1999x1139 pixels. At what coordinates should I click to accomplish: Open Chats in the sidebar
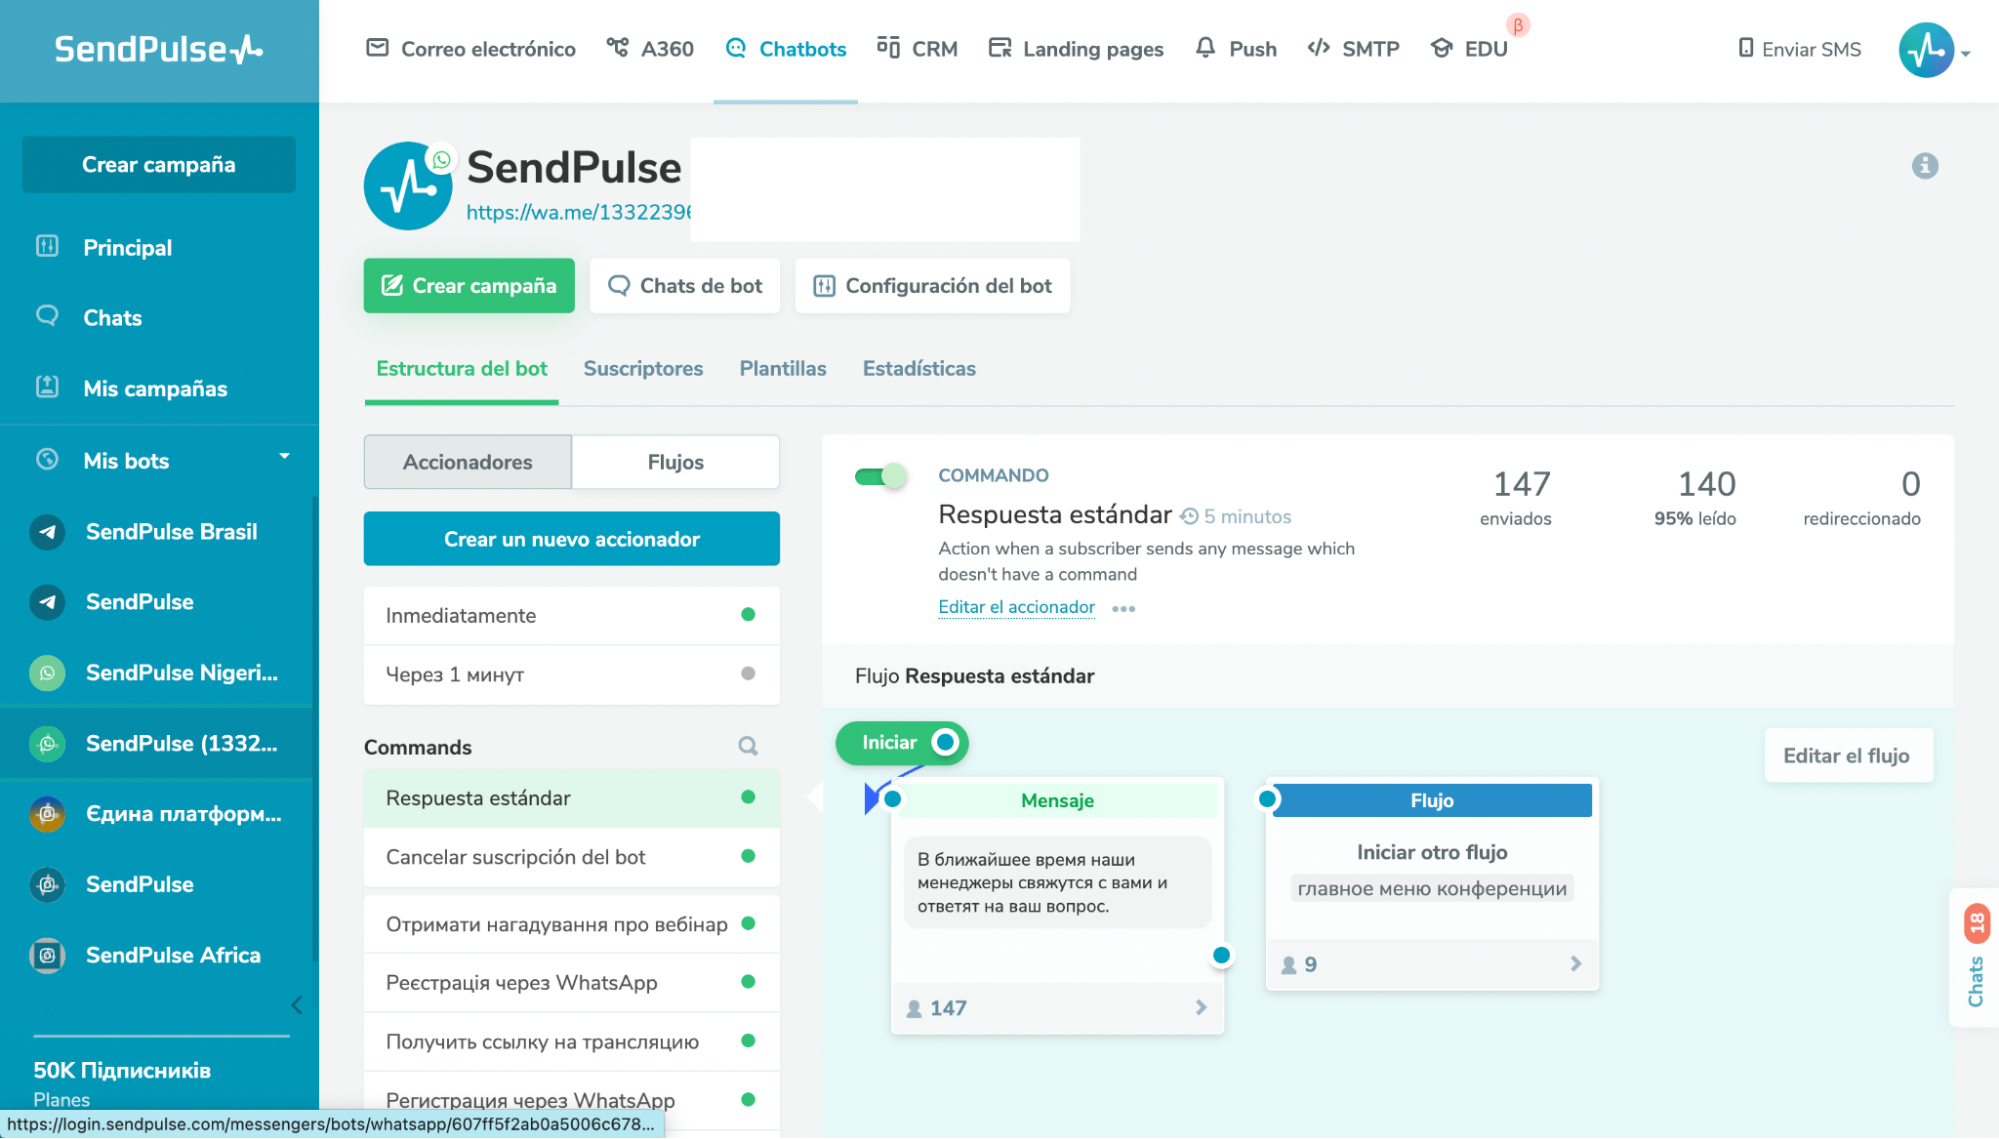tap(112, 318)
